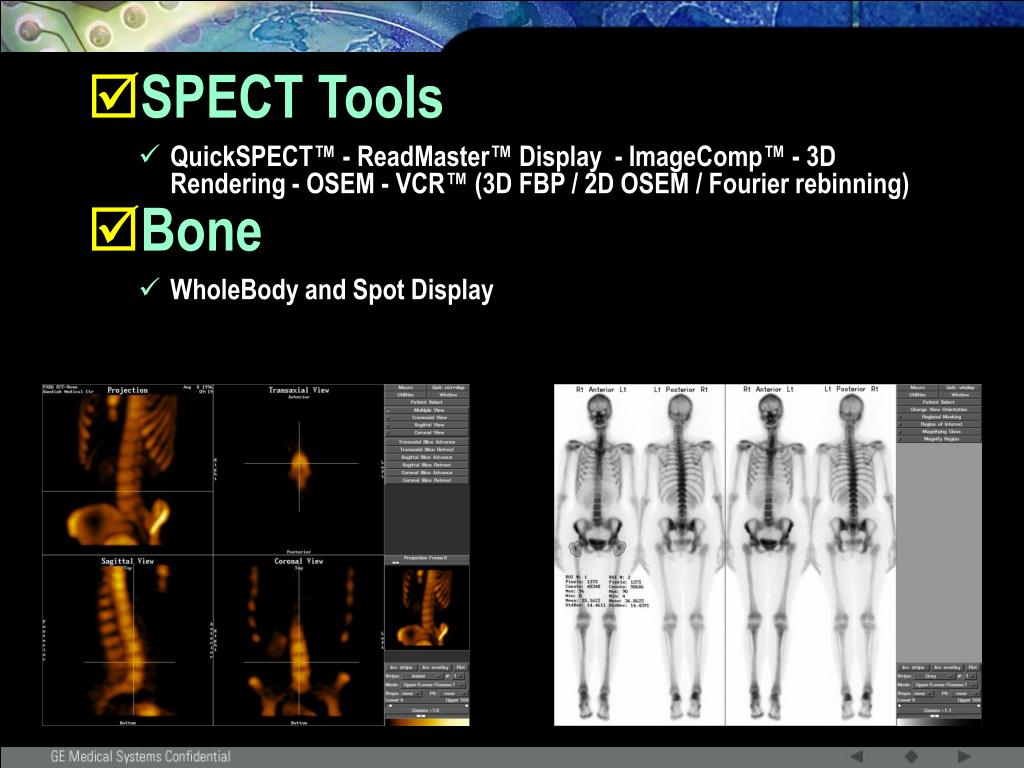Click the Sagittal View image

click(128, 641)
